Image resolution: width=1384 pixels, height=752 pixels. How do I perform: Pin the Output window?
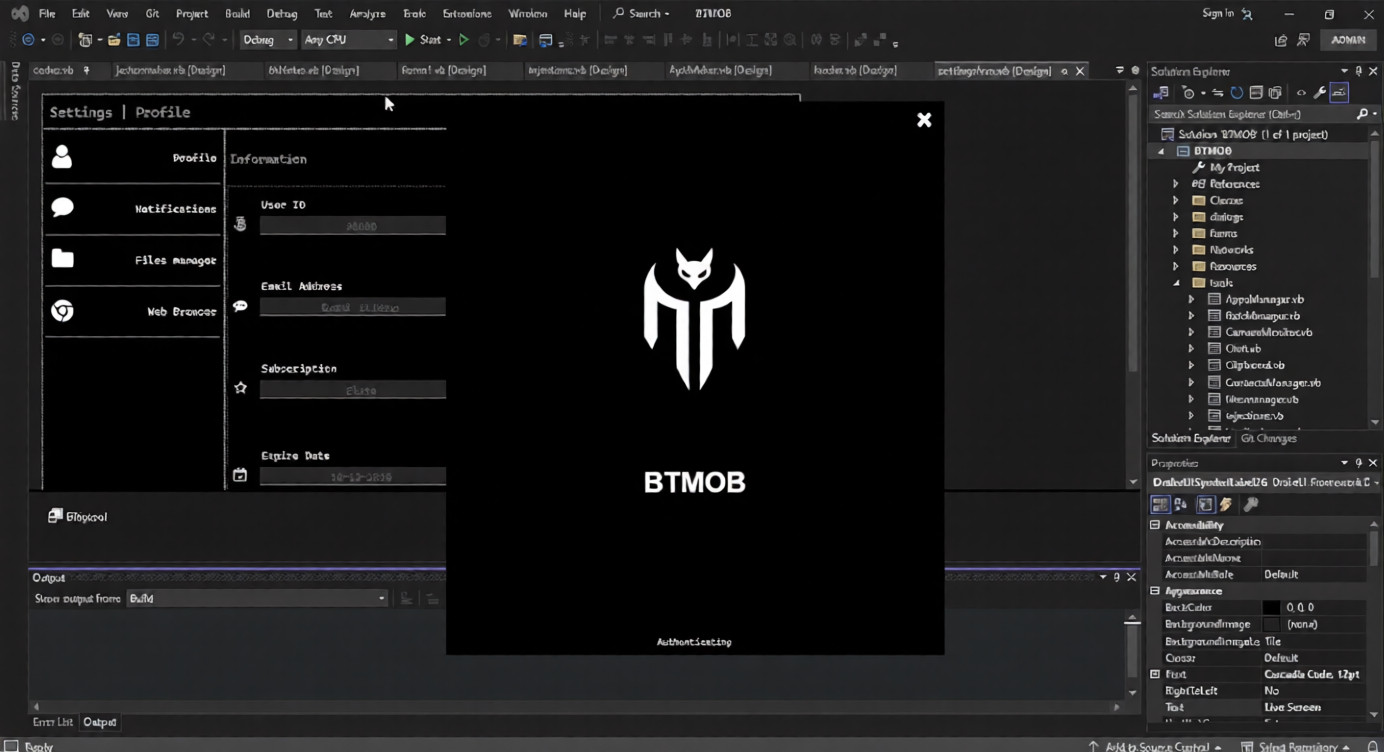[1117, 577]
